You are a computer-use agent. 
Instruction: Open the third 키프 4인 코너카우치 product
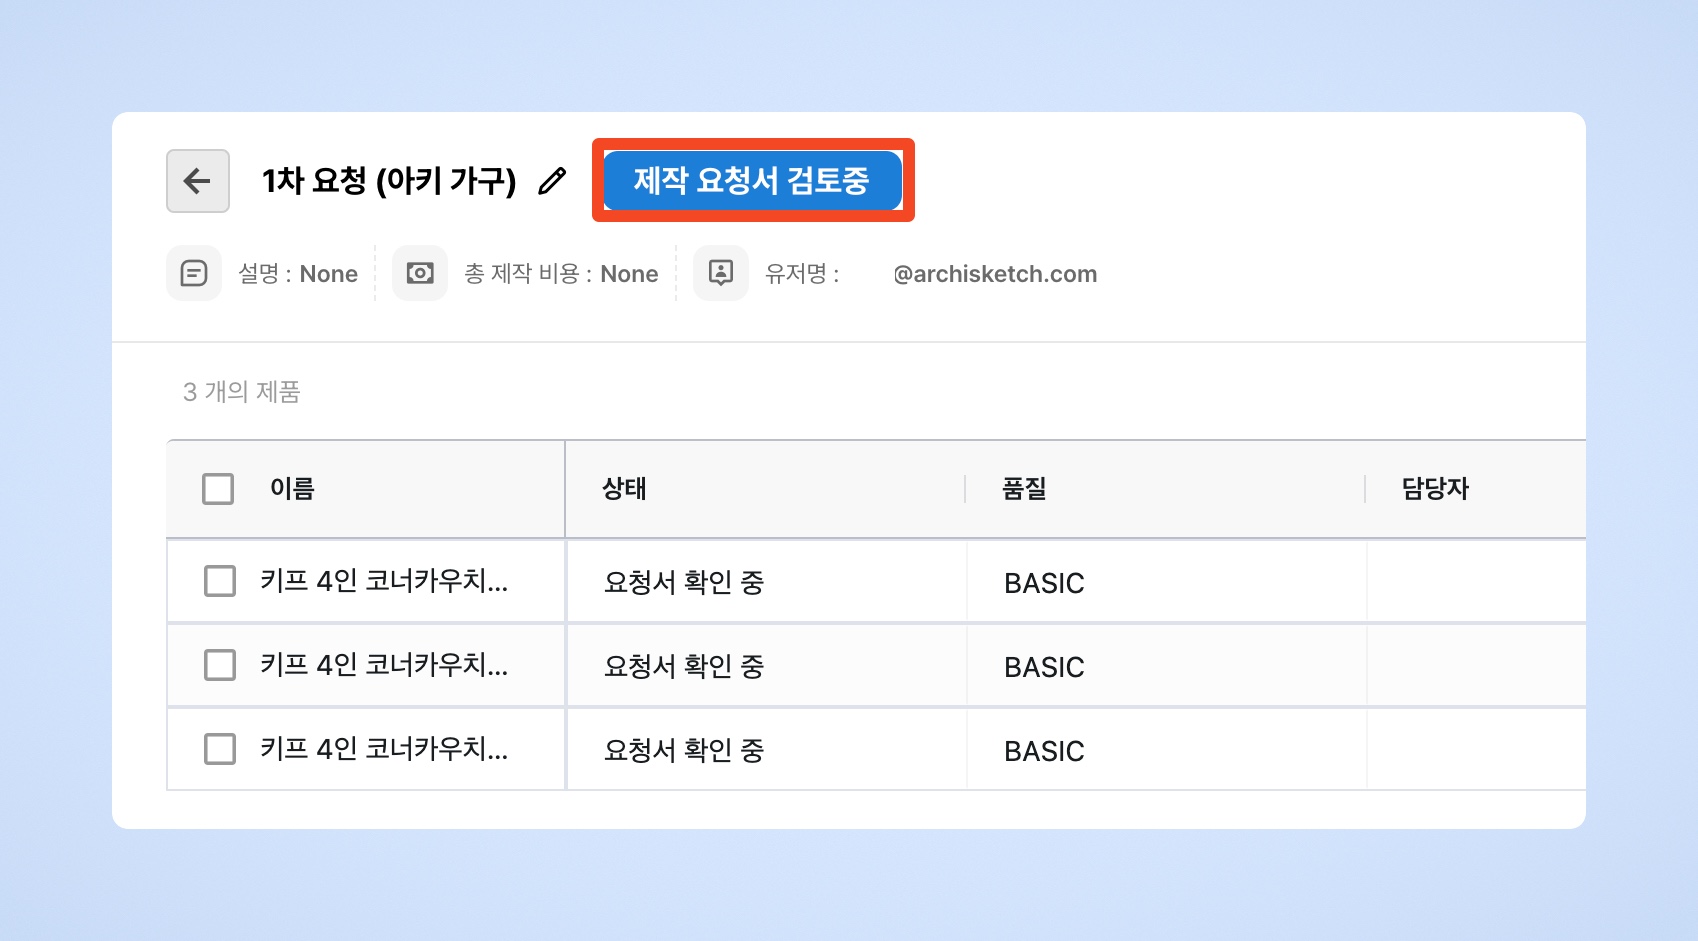point(384,749)
